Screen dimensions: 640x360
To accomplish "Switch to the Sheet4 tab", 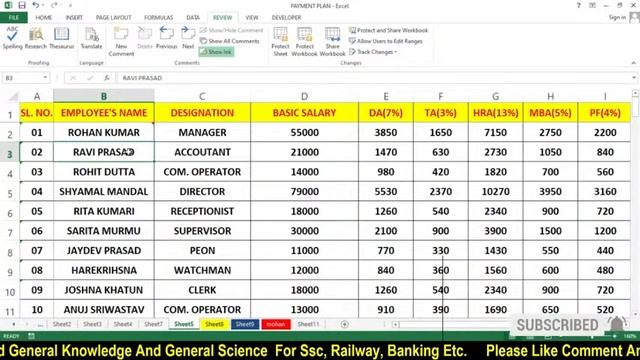I will [123, 324].
